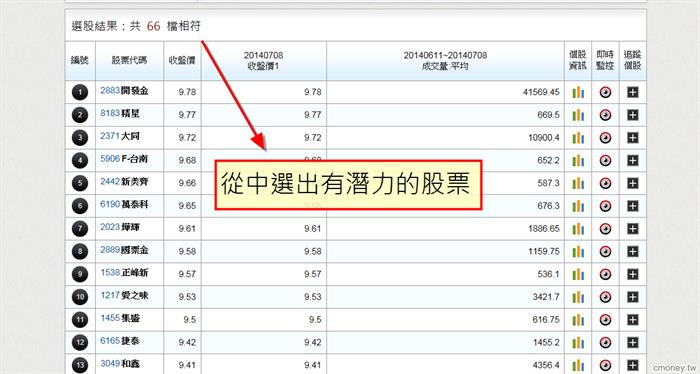Open the 5906 F-台南 stock link
This screenshot has height=374, width=700.
coord(124,159)
